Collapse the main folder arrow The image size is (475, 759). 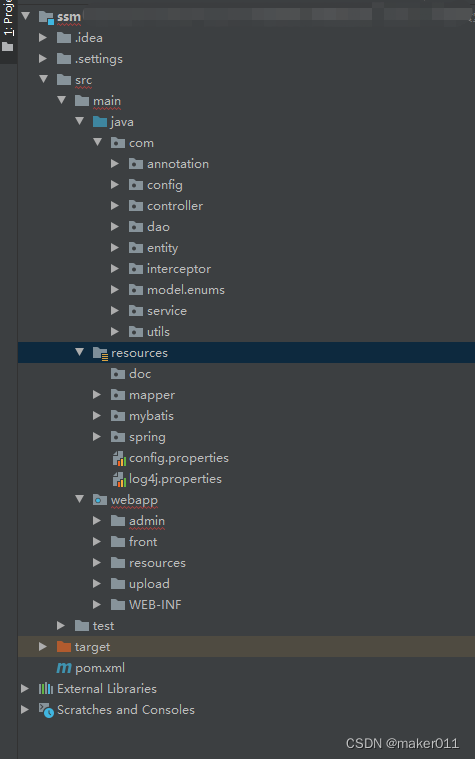tap(61, 100)
